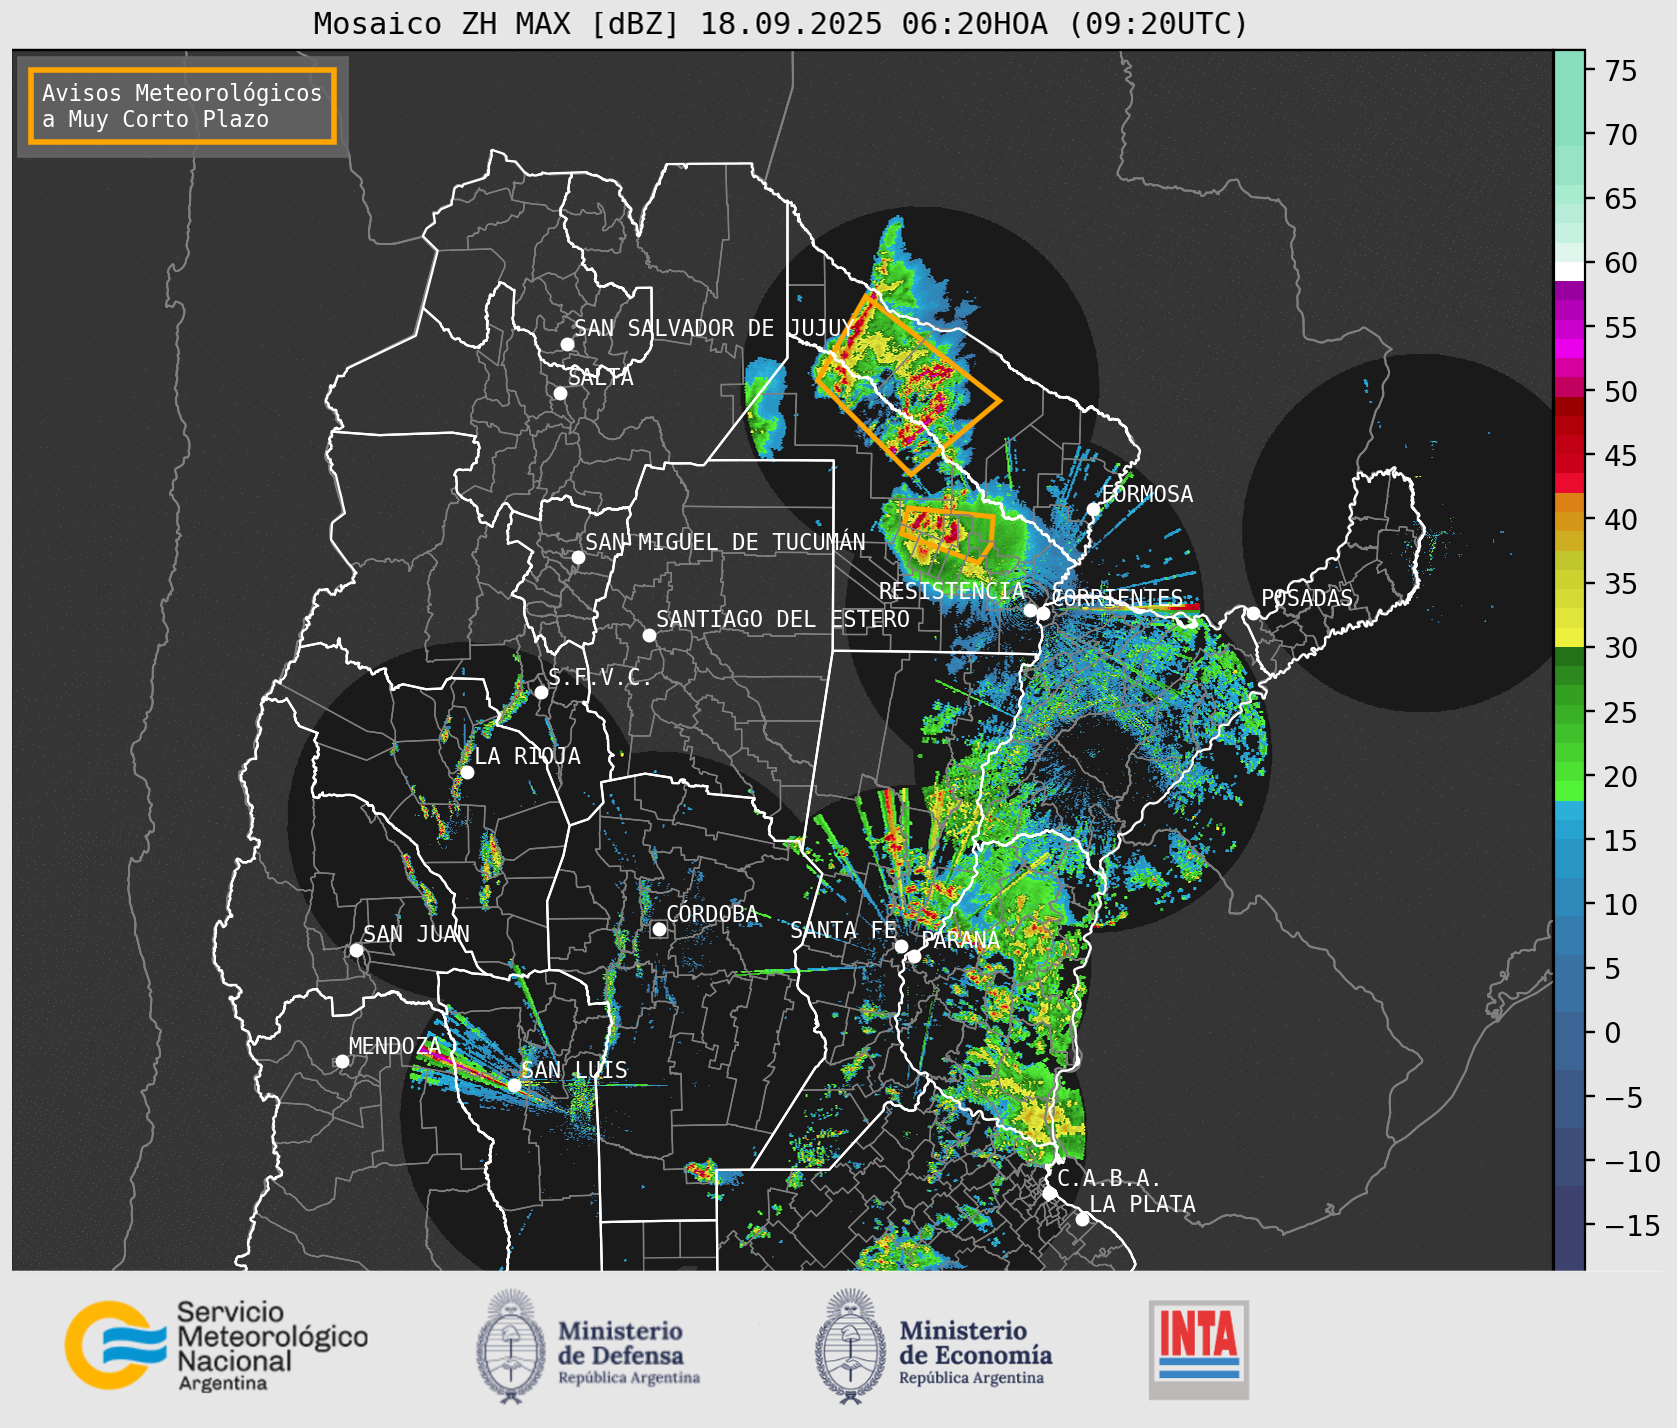
Task: Click the Posadas city marker dot
Action: 1253,613
